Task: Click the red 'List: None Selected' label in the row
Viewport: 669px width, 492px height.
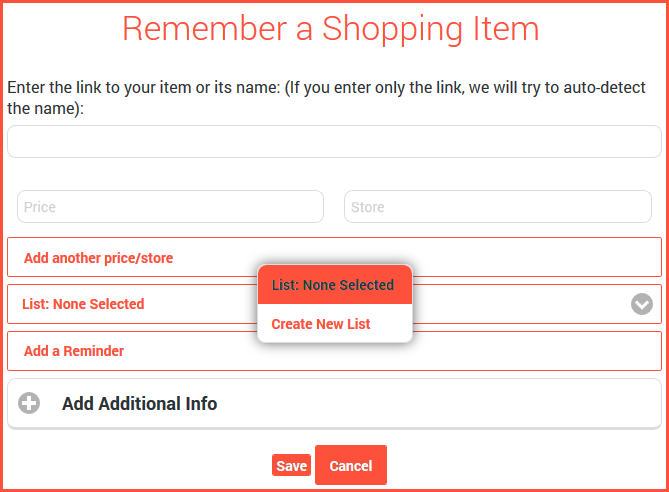Action: 83,304
